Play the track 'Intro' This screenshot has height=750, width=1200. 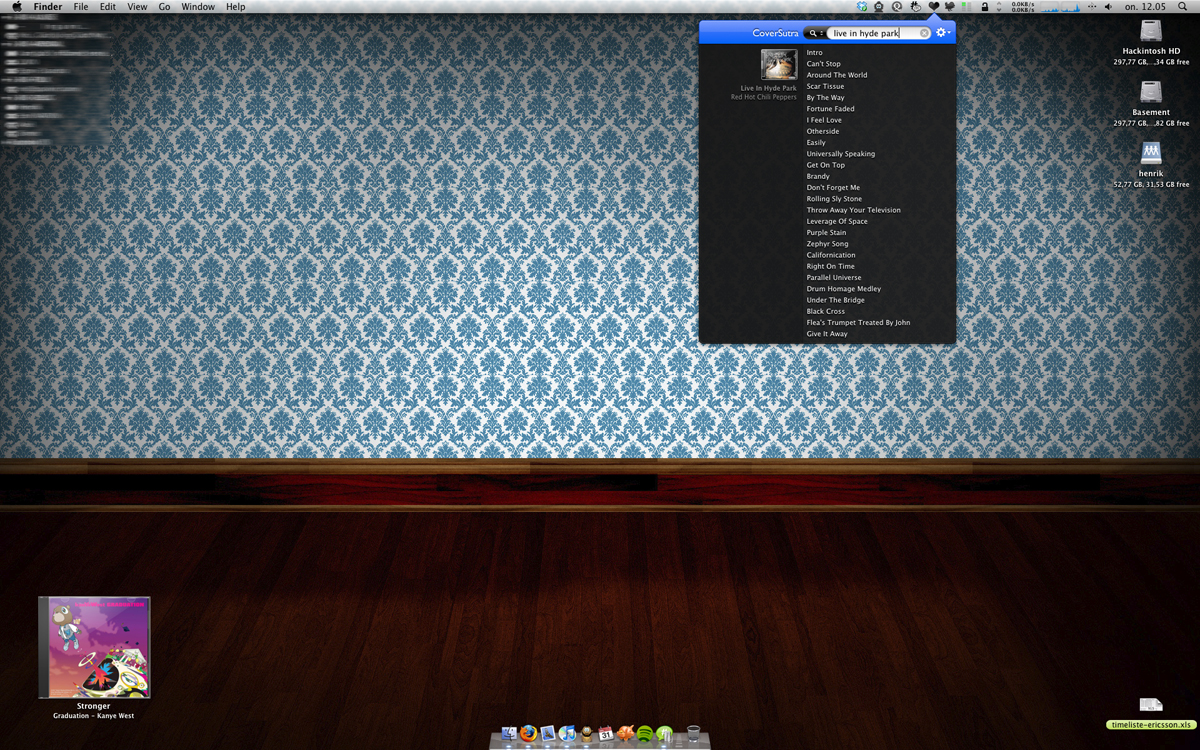tap(815, 52)
